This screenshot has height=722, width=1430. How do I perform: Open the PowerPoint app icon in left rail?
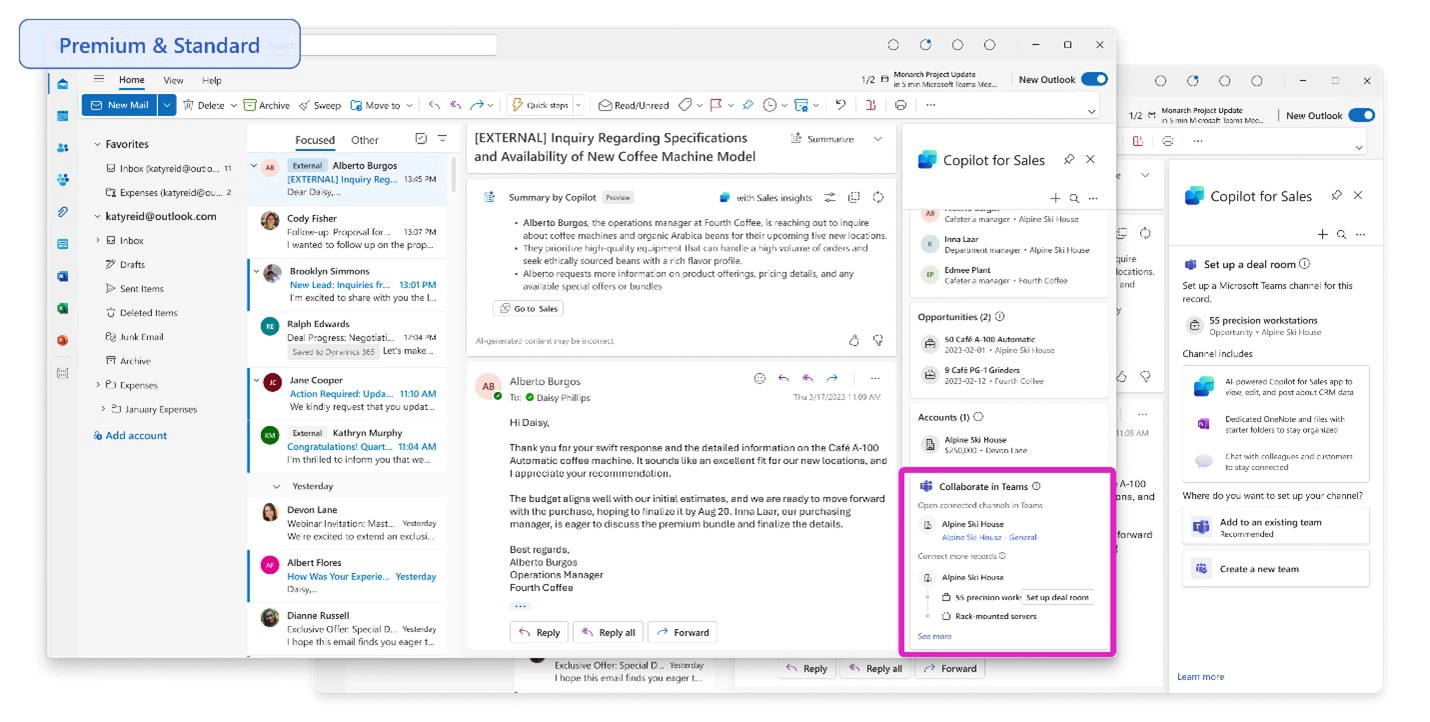tap(63, 340)
